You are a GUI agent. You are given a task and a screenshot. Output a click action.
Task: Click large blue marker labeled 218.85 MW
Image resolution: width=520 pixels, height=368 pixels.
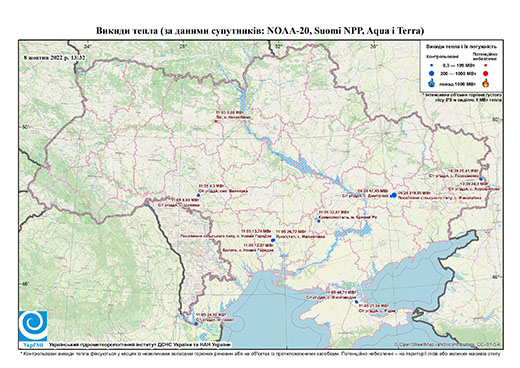coord(394,195)
